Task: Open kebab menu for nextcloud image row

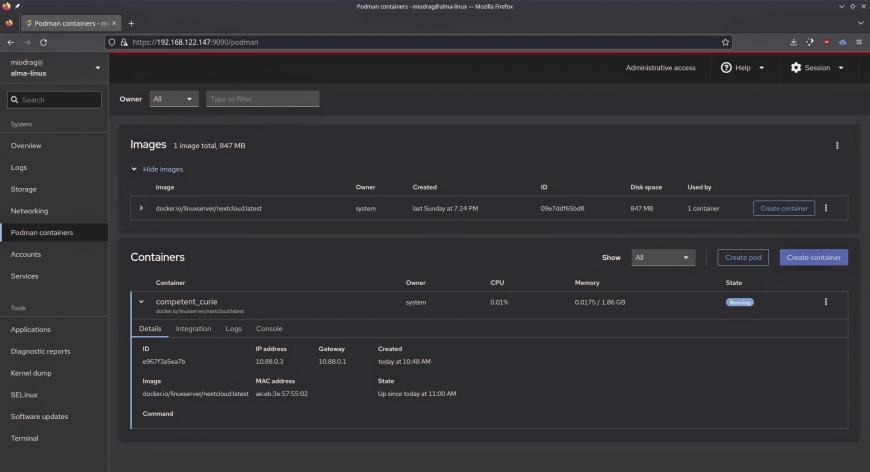Action: 826,208
